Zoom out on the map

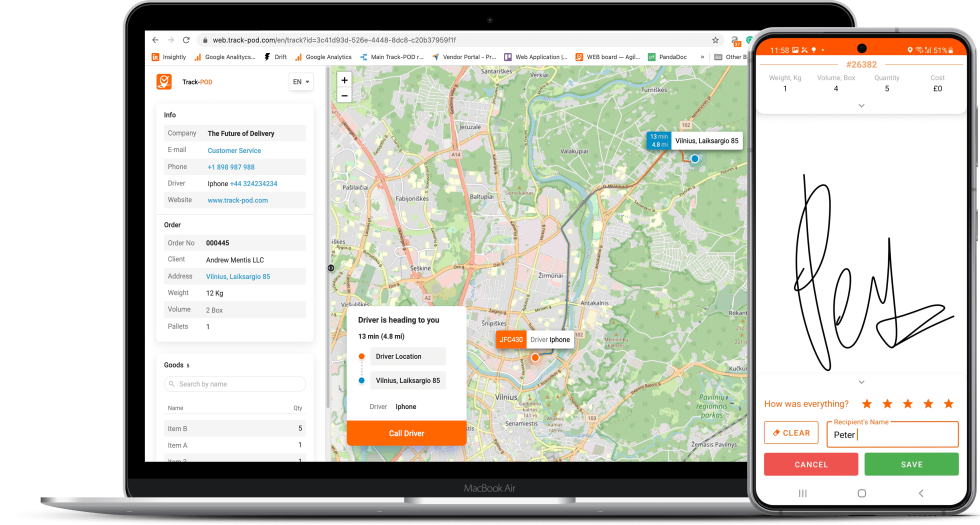pos(344,95)
